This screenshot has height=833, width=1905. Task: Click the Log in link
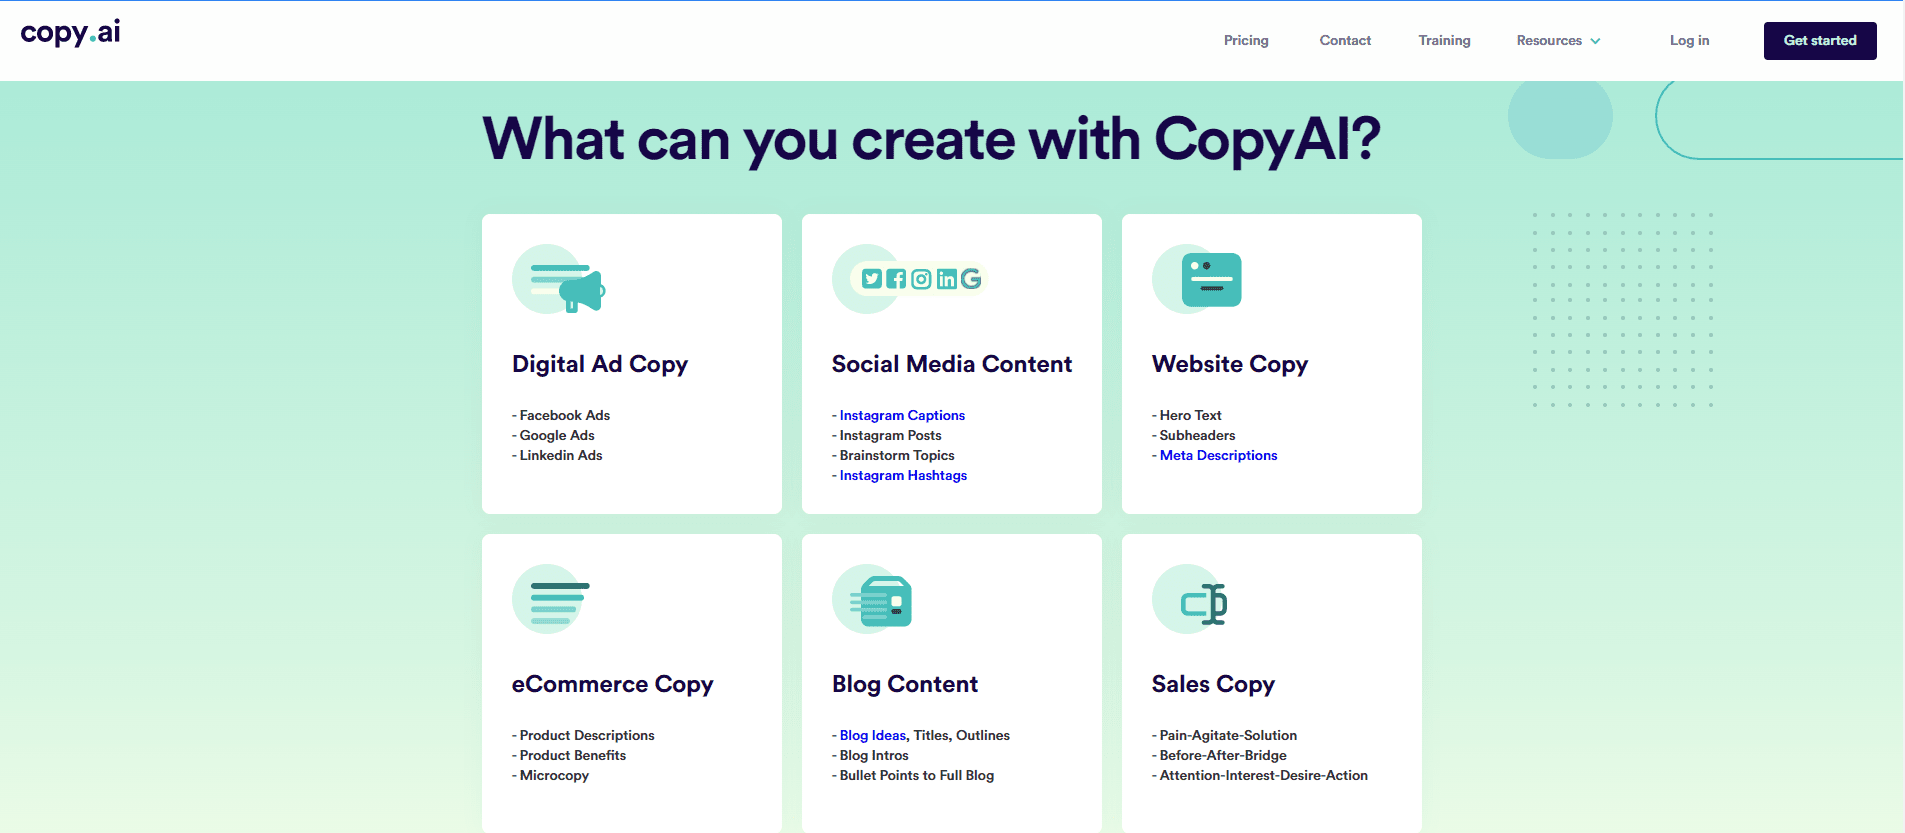[1689, 41]
